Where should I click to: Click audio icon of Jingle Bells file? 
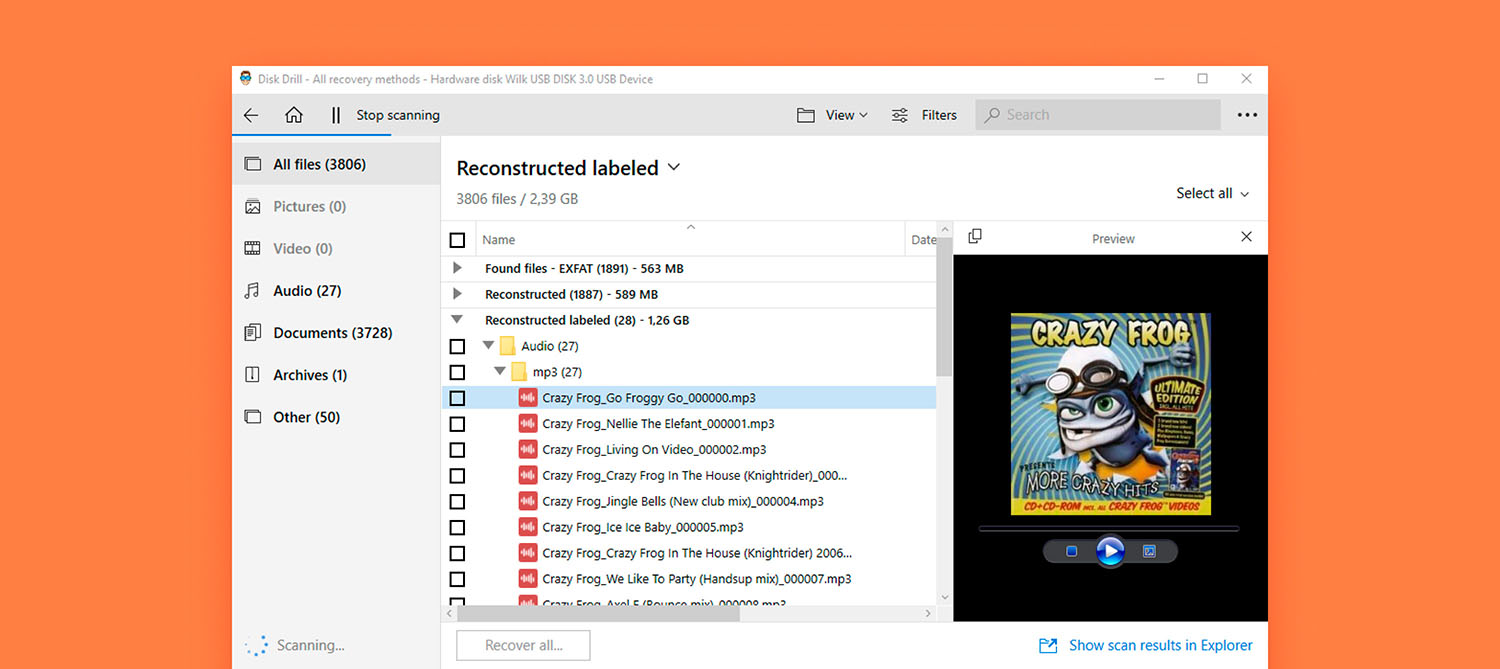click(528, 502)
